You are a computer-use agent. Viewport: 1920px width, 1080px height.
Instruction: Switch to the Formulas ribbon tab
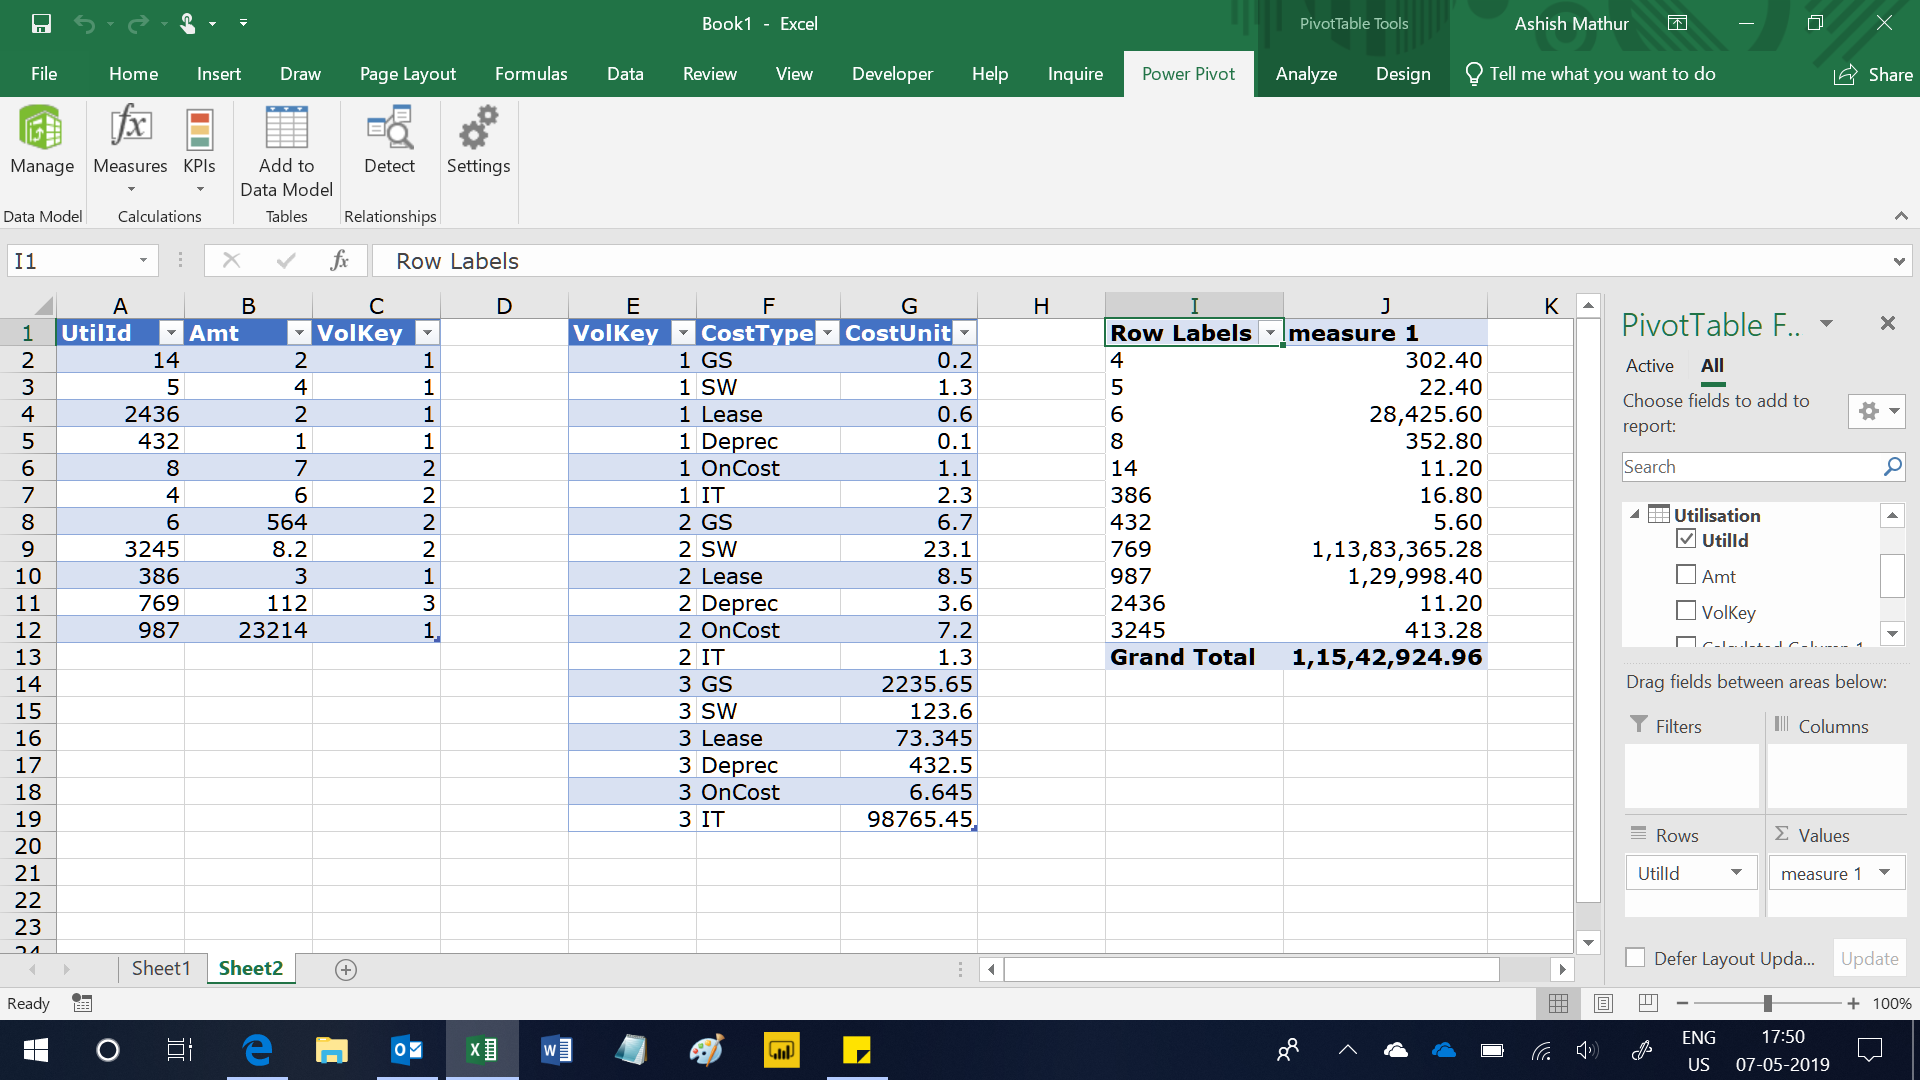[531, 74]
